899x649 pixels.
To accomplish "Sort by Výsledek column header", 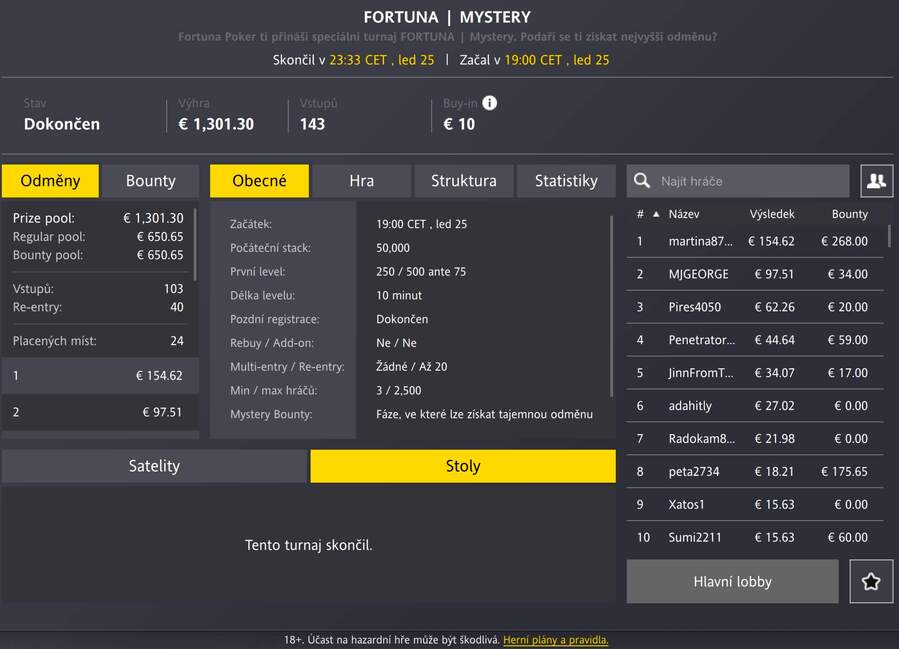I will click(x=772, y=214).
